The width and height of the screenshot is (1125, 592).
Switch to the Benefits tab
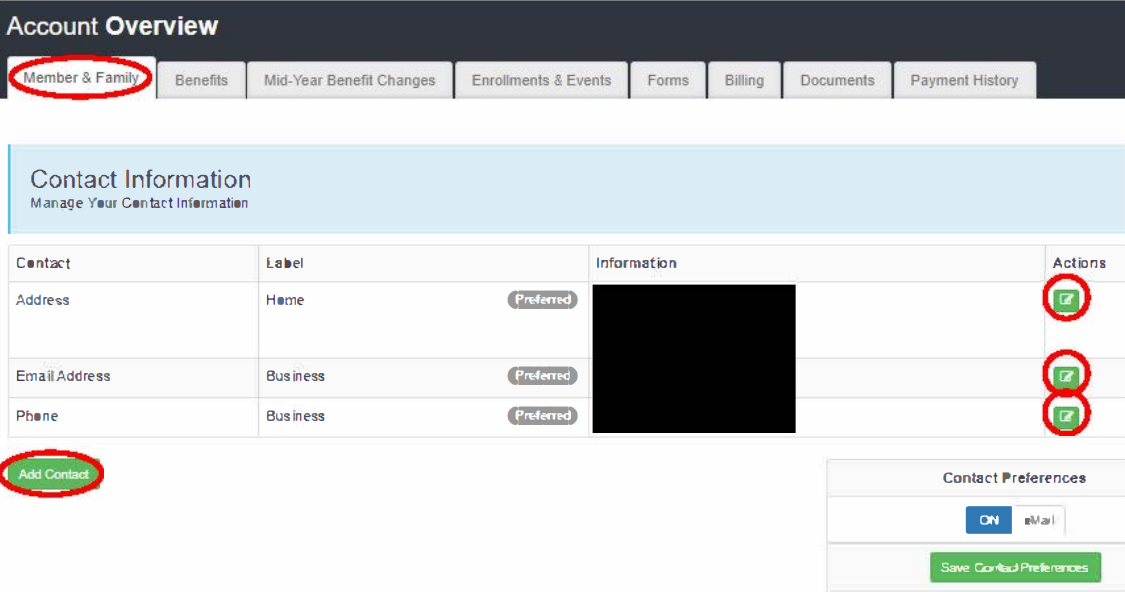[x=201, y=80]
